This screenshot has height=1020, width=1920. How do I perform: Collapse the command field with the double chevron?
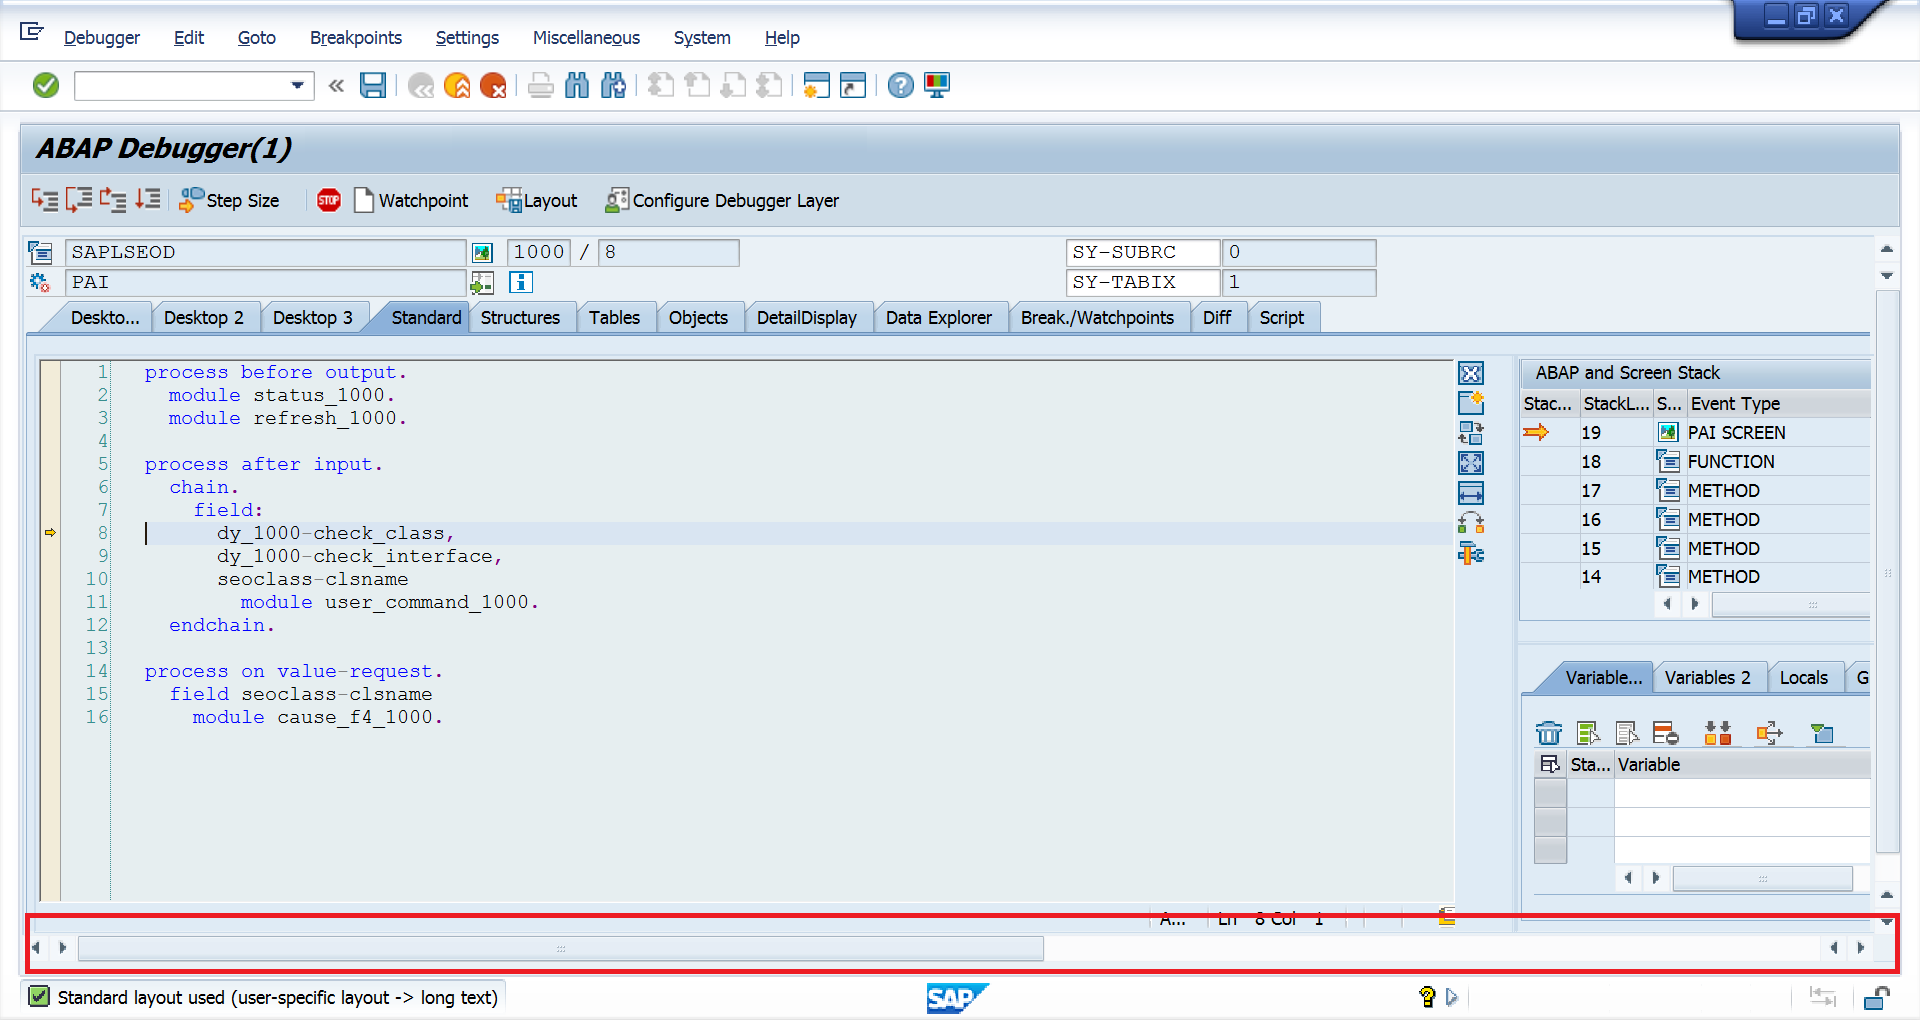337,86
